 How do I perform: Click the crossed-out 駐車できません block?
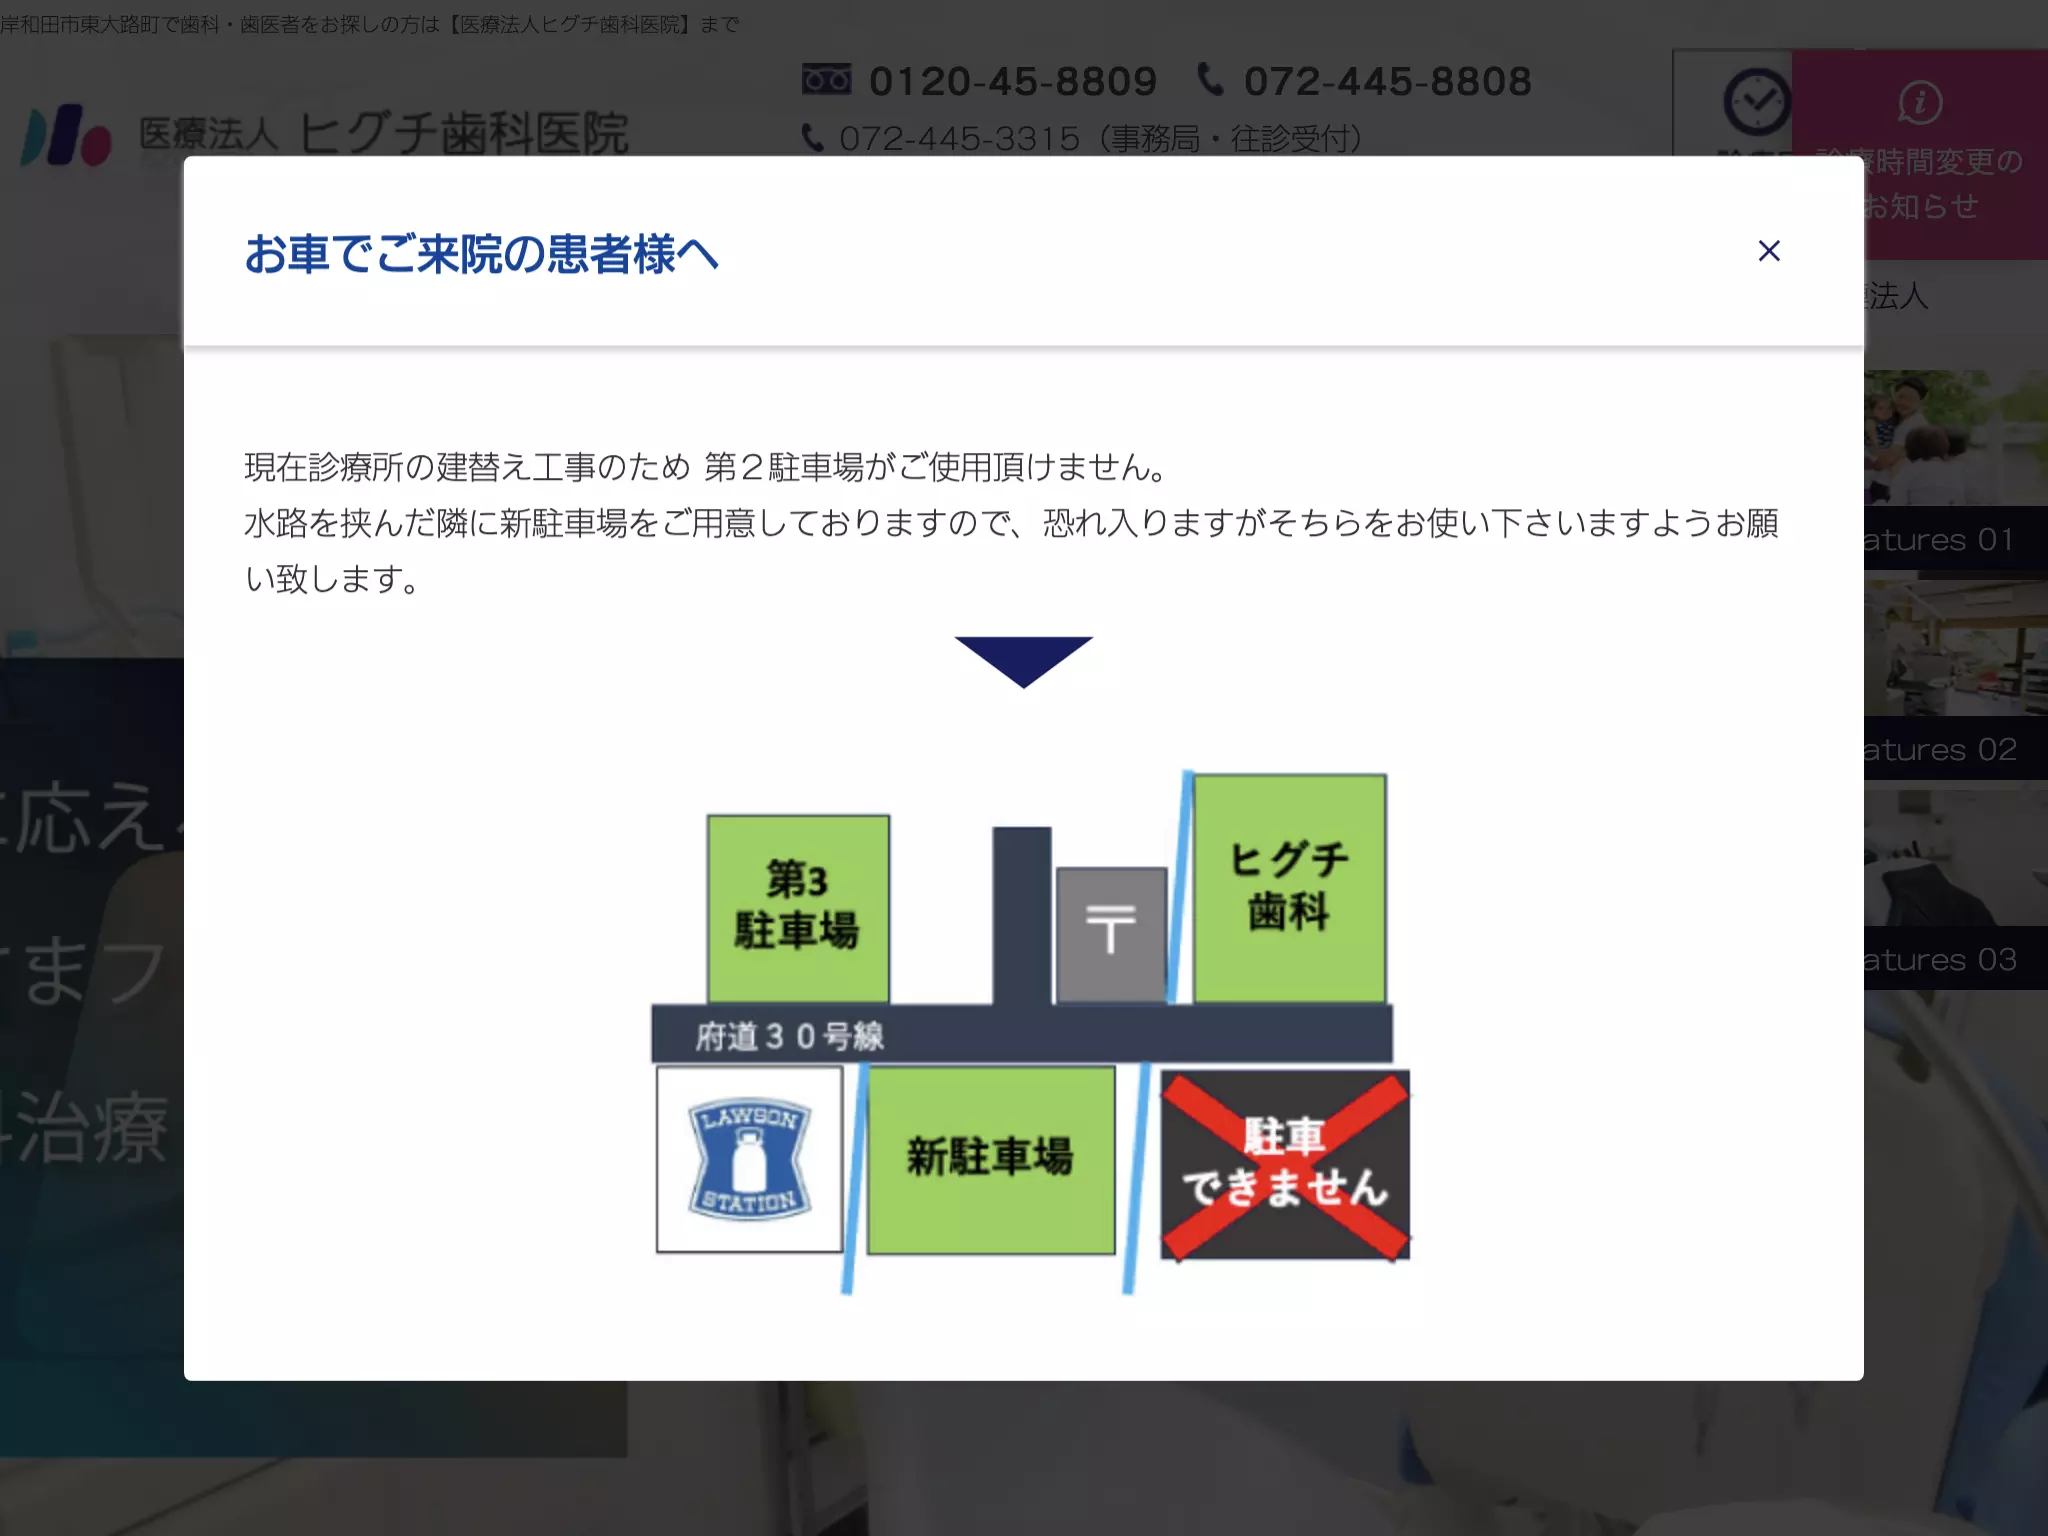(x=1285, y=1165)
